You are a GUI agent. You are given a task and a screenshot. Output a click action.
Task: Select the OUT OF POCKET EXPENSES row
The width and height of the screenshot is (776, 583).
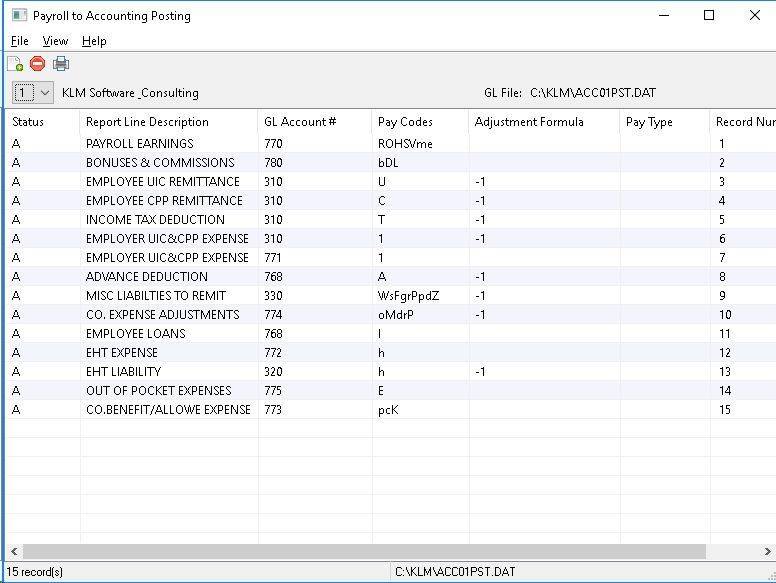[390, 390]
